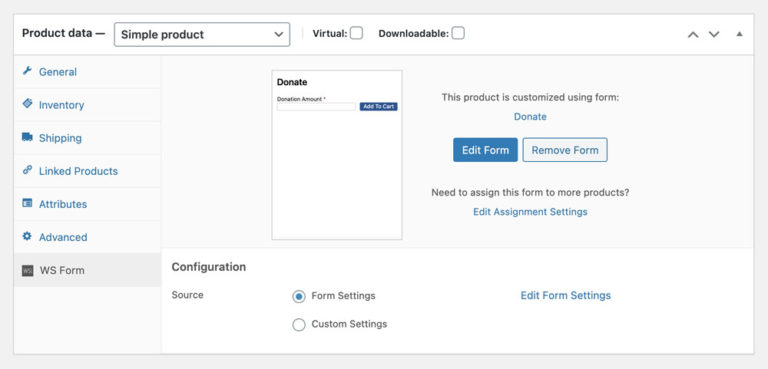
Task: Click the WS Form logo icon
Action: click(27, 270)
